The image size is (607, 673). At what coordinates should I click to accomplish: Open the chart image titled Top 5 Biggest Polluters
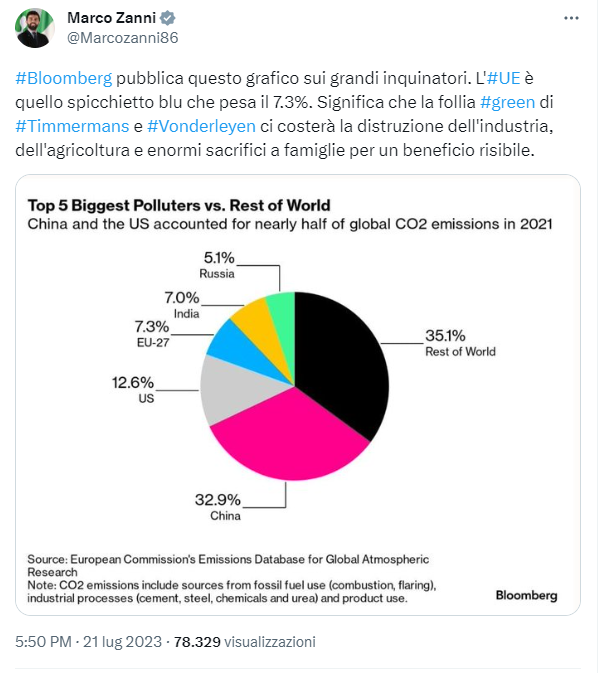pos(298,395)
